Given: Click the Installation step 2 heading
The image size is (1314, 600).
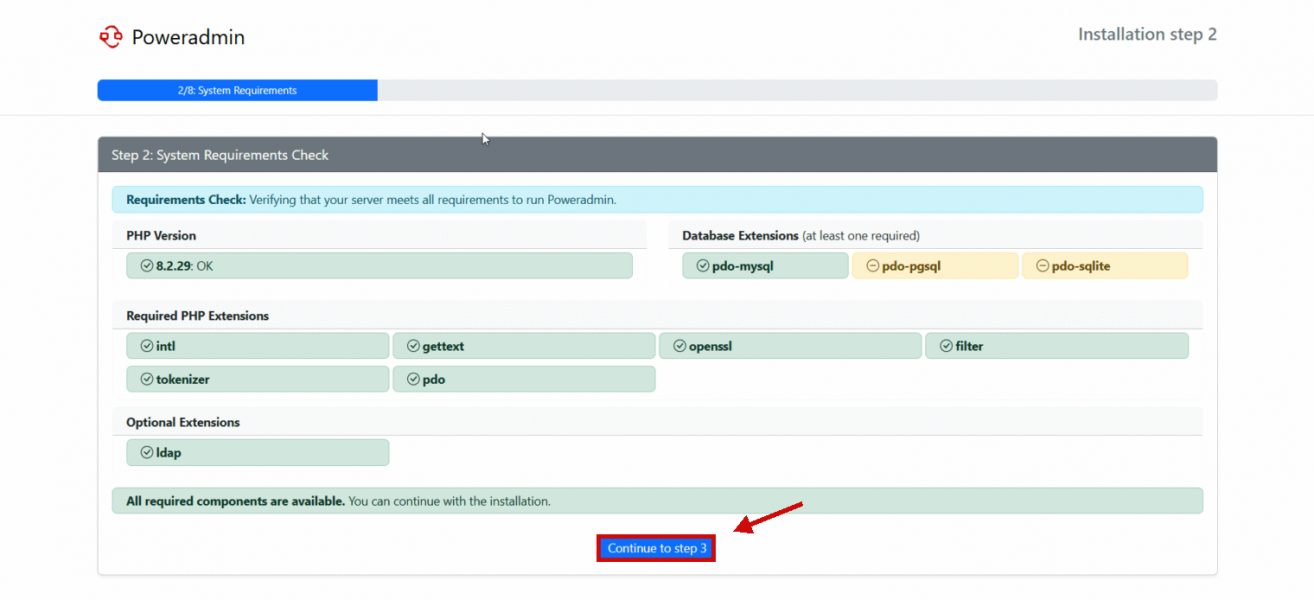Looking at the screenshot, I should 1146,34.
